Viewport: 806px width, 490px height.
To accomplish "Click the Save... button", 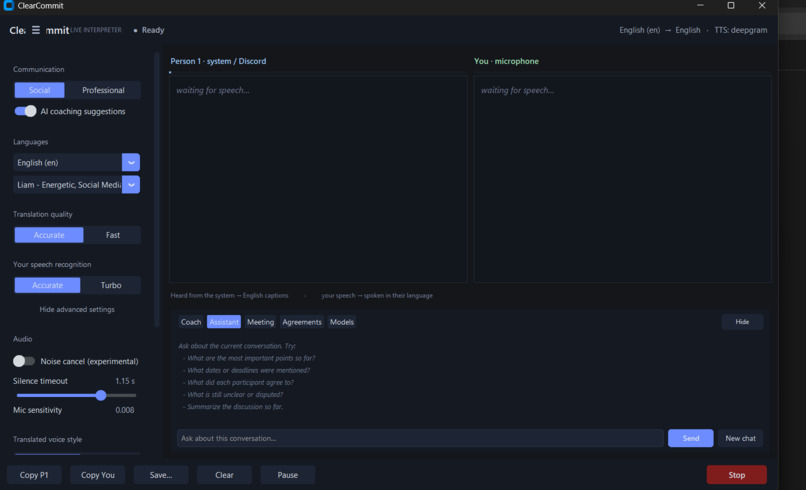I will (x=161, y=475).
